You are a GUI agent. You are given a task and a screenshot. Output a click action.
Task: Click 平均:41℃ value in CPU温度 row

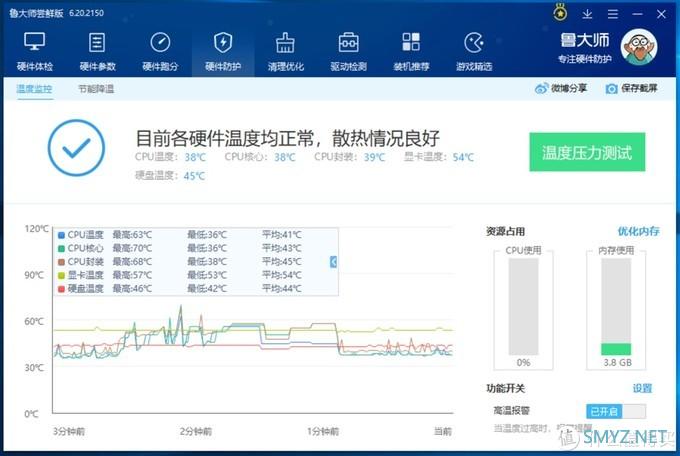coord(282,235)
